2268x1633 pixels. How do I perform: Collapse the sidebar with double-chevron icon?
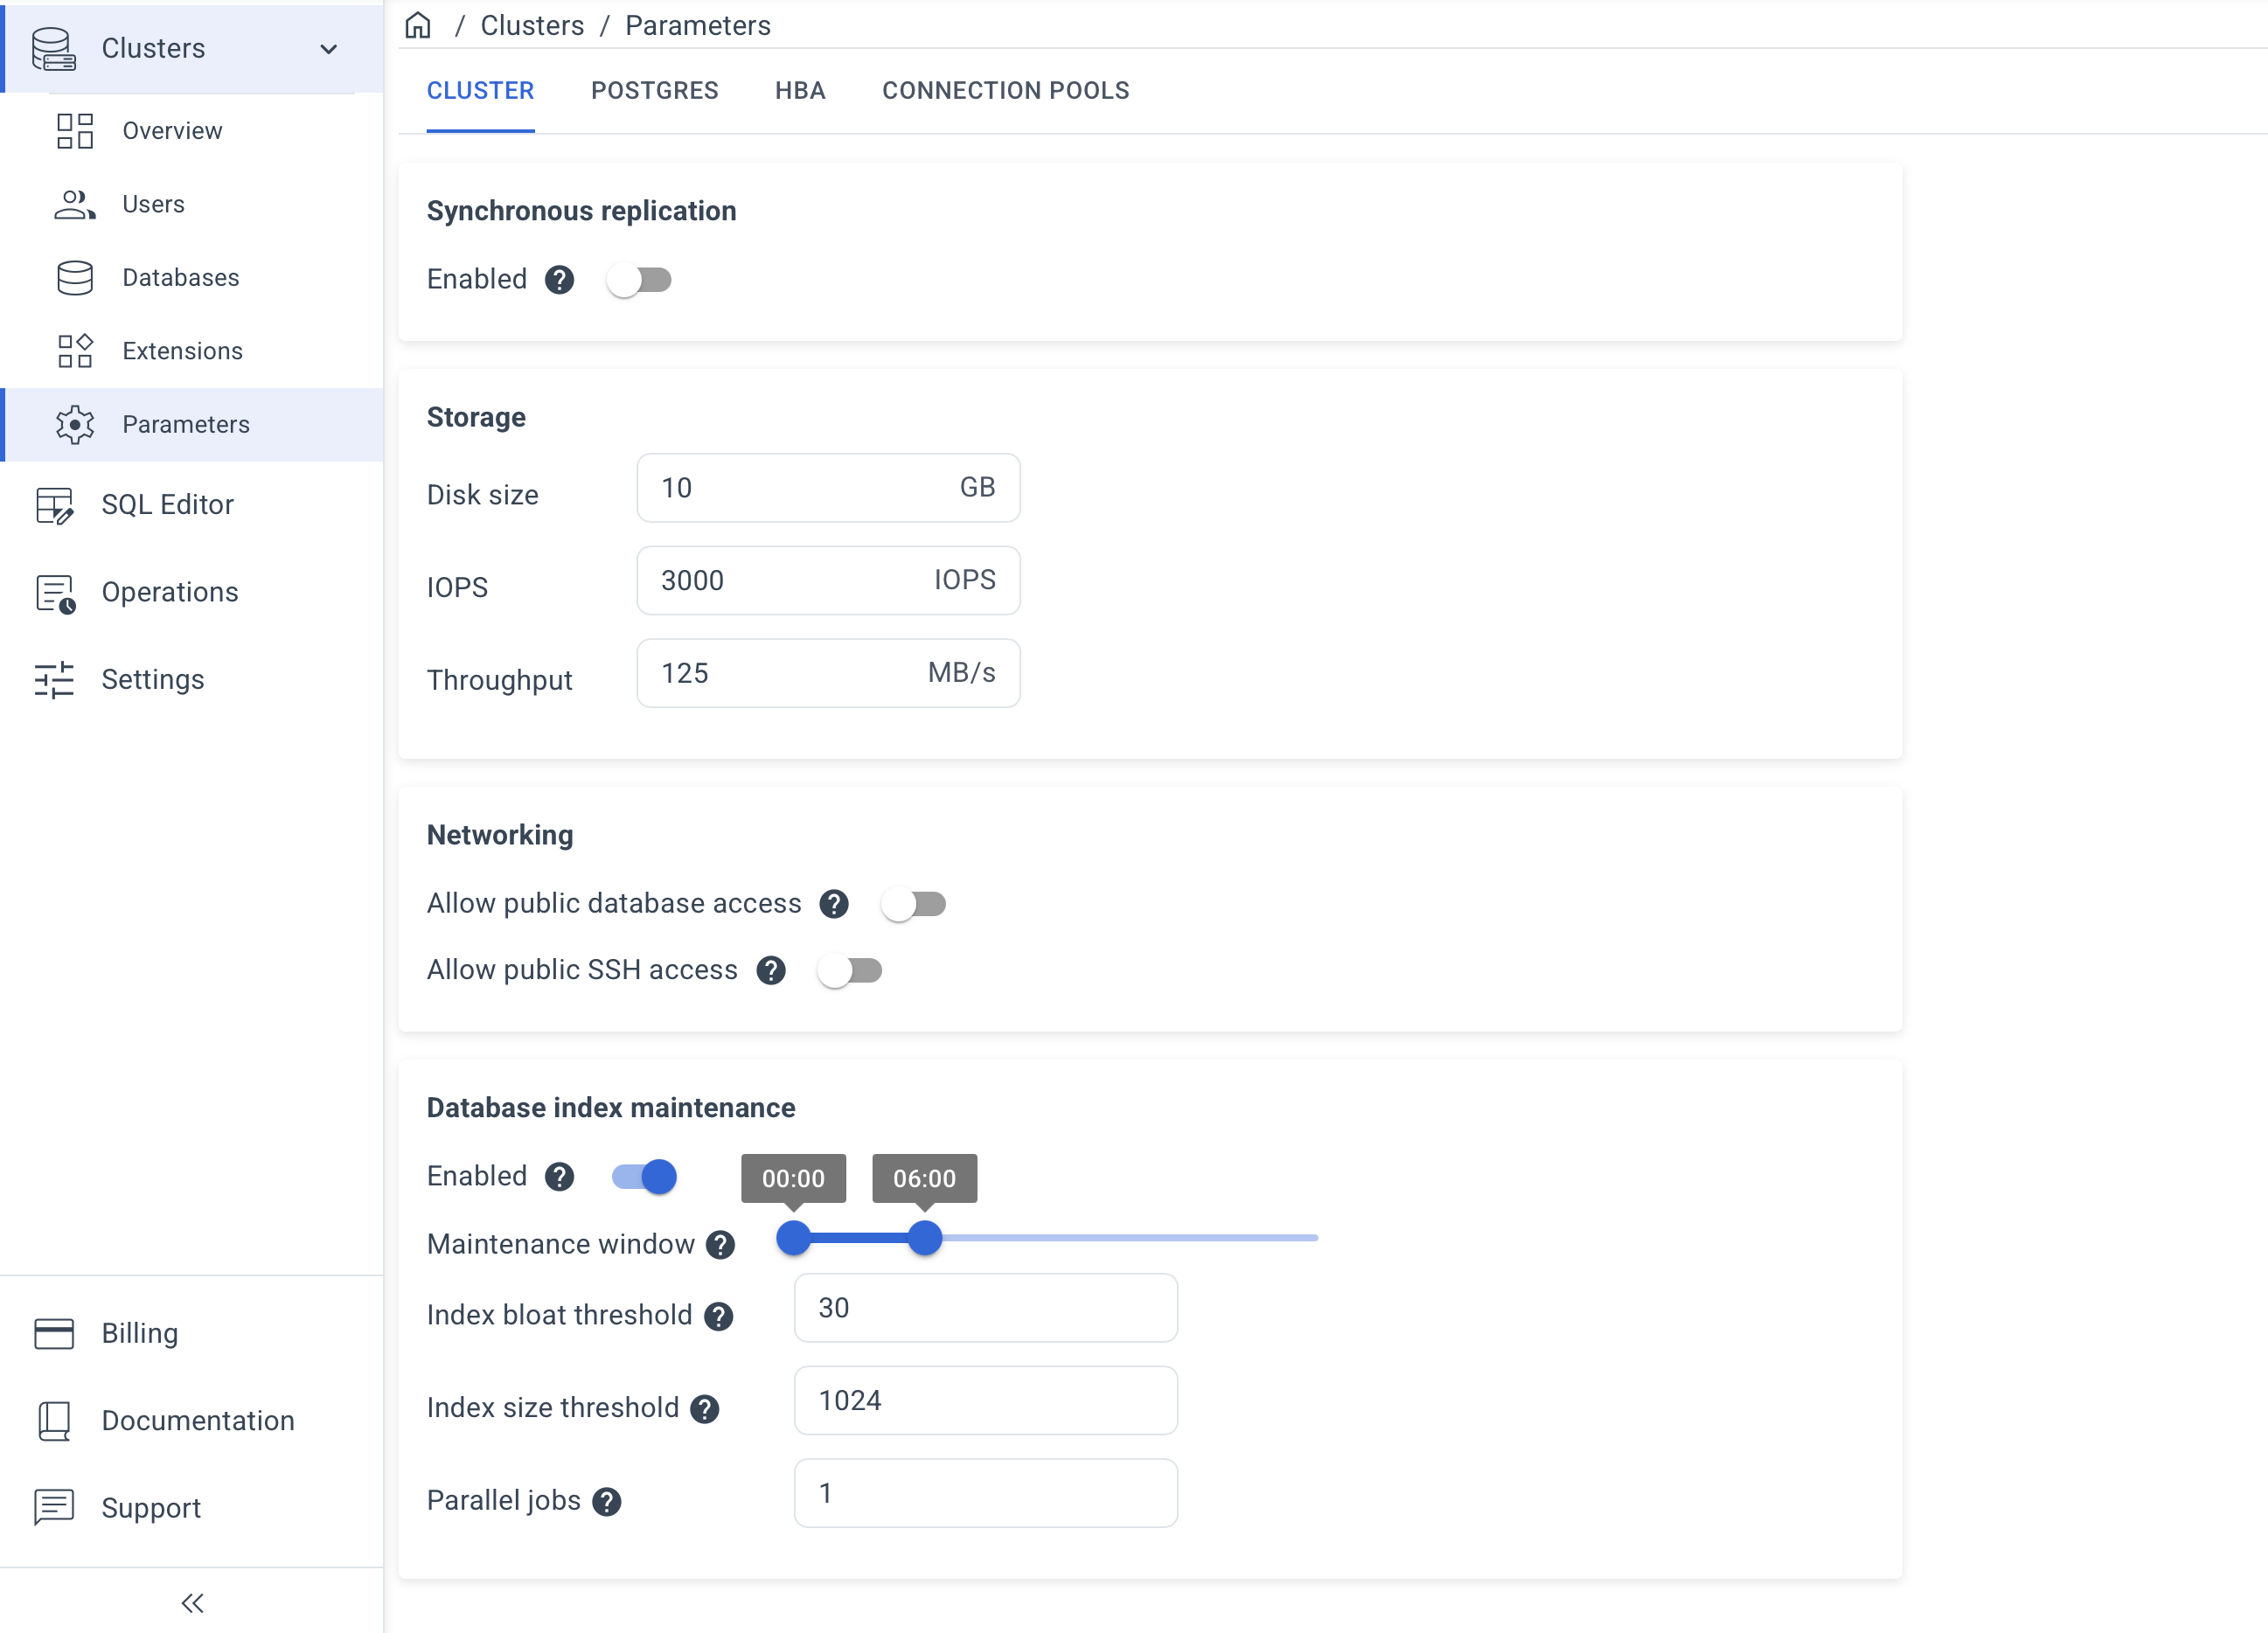pyautogui.click(x=192, y=1604)
